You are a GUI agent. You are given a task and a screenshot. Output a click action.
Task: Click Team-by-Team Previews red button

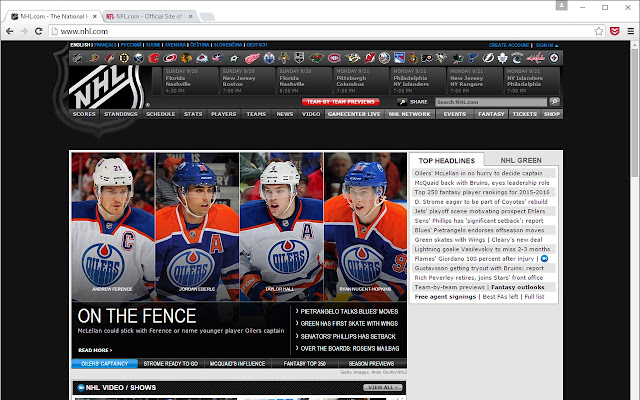(340, 102)
